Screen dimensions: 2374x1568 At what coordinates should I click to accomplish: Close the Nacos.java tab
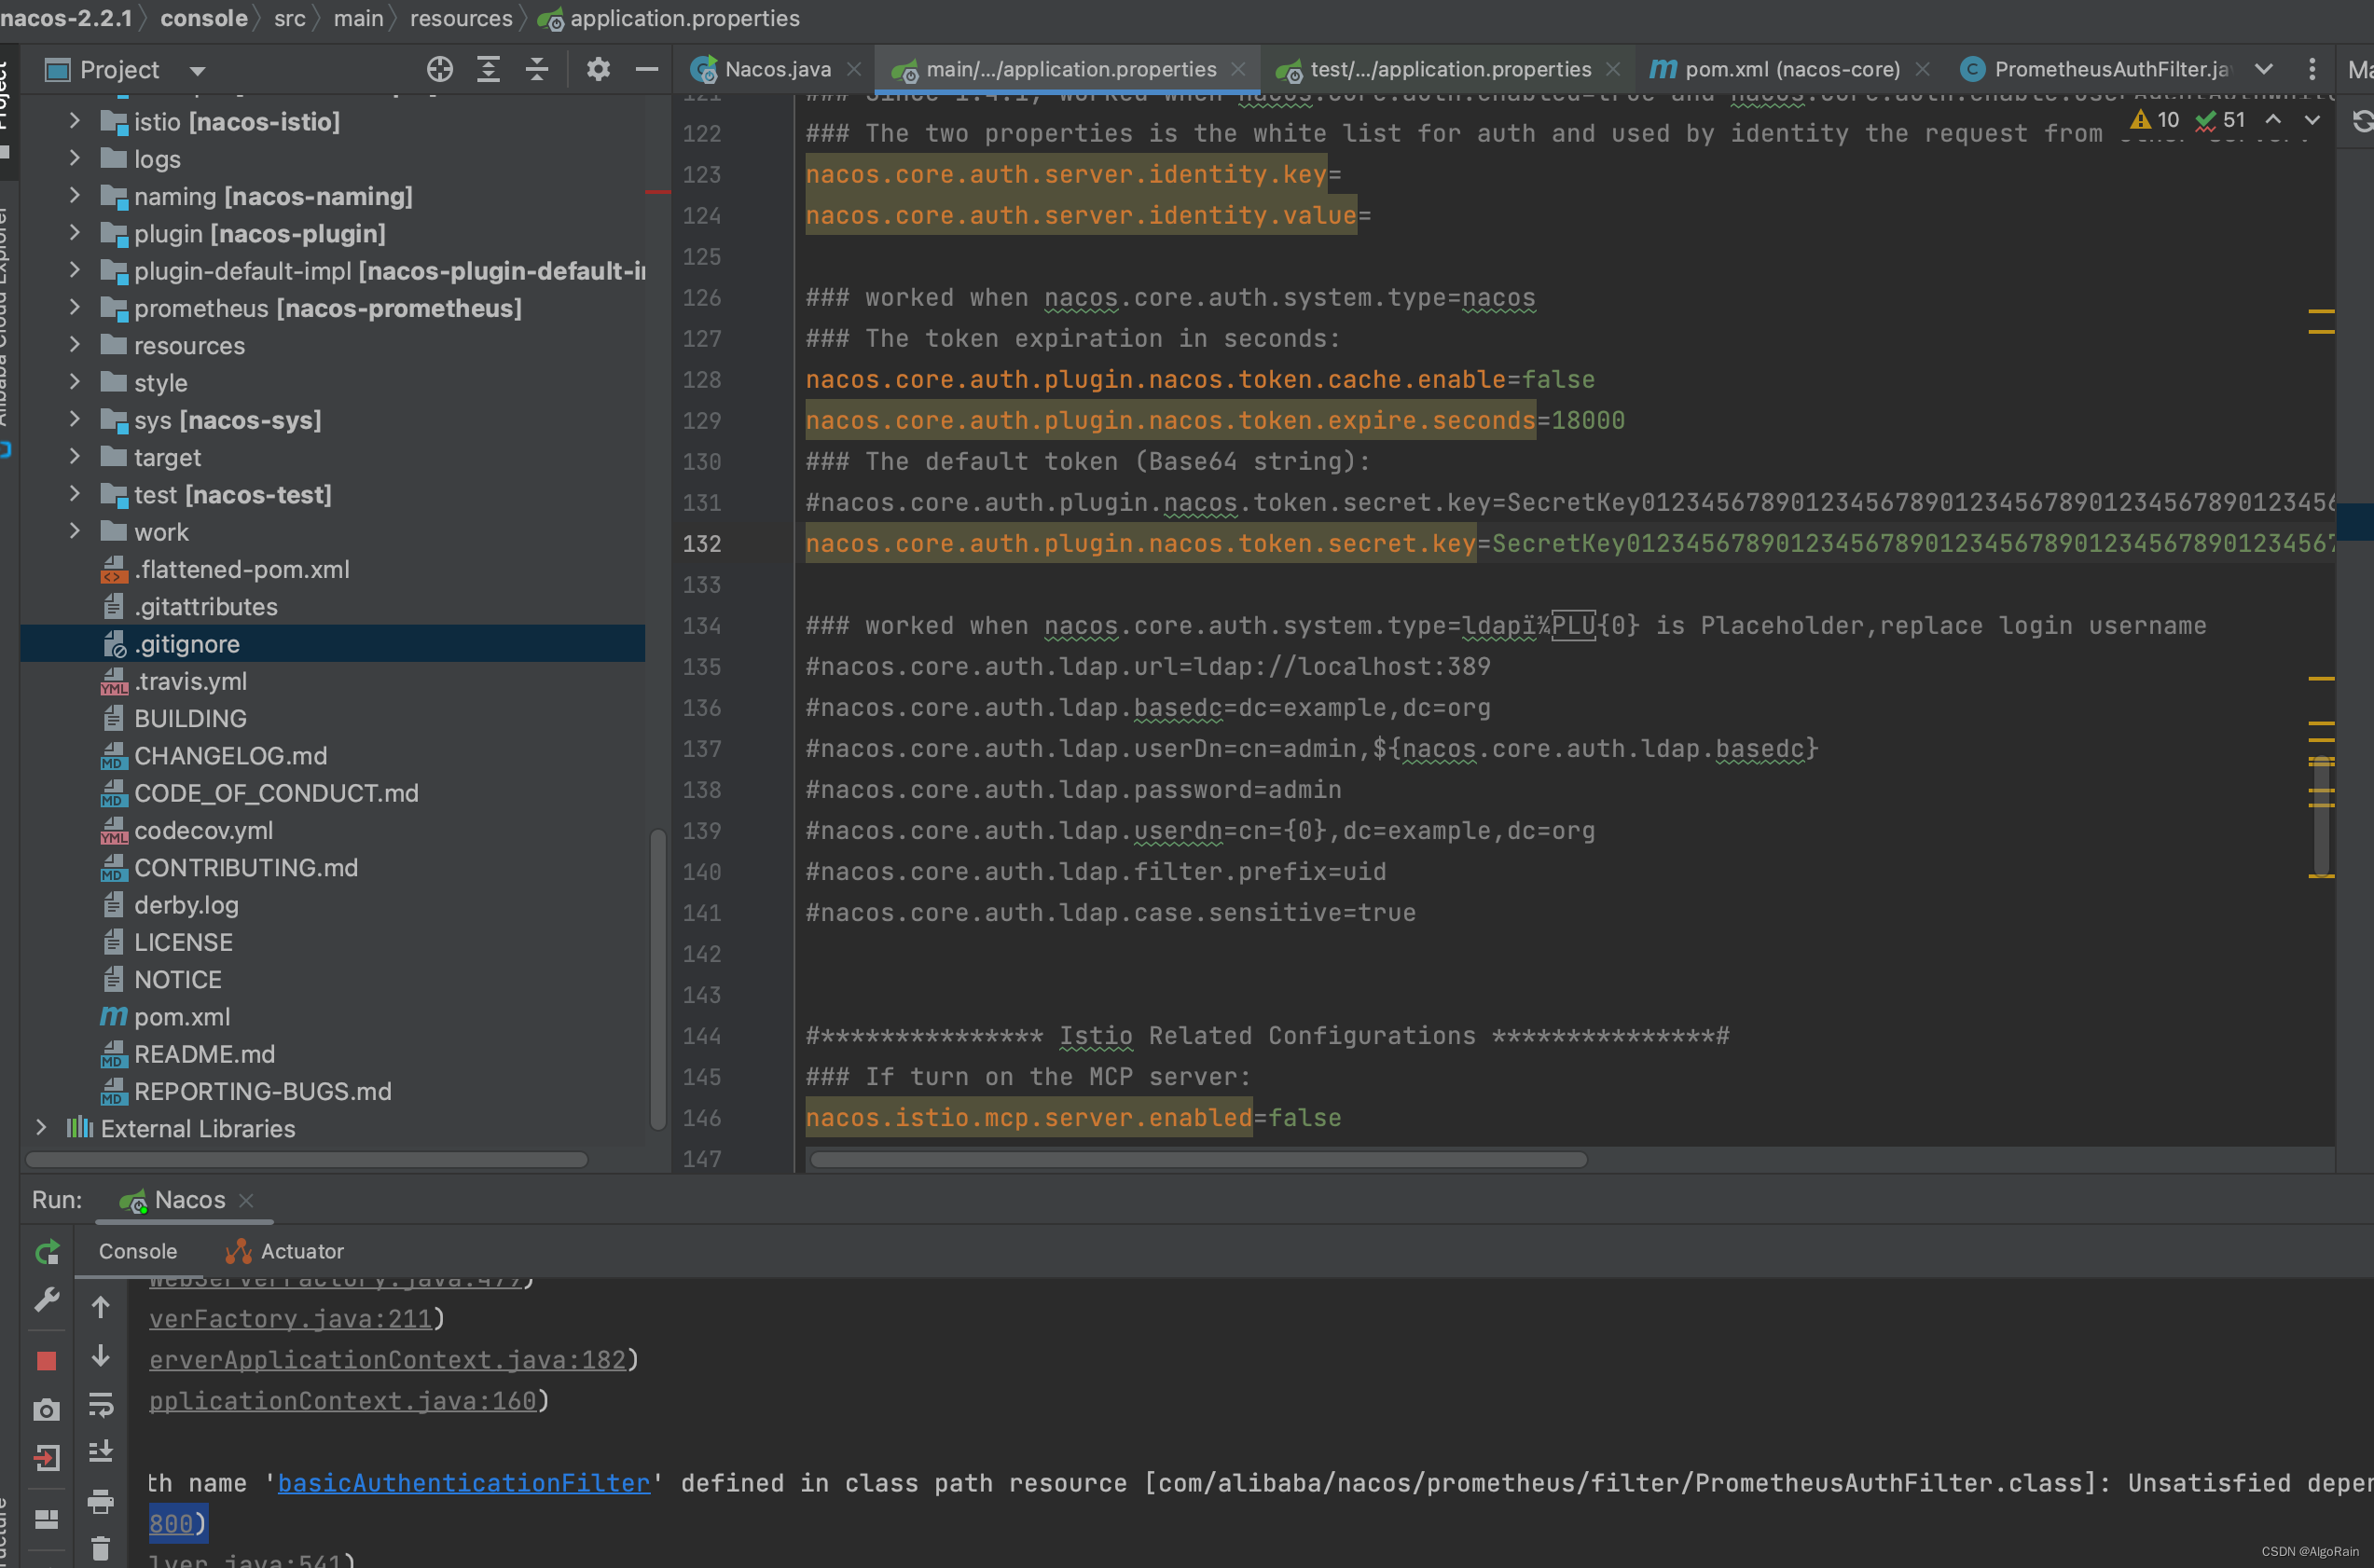(x=854, y=69)
